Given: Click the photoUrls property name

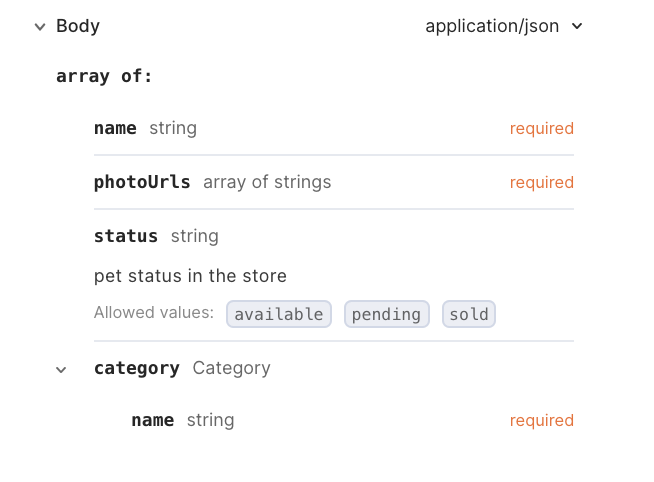Looking at the screenshot, I should point(142,182).
